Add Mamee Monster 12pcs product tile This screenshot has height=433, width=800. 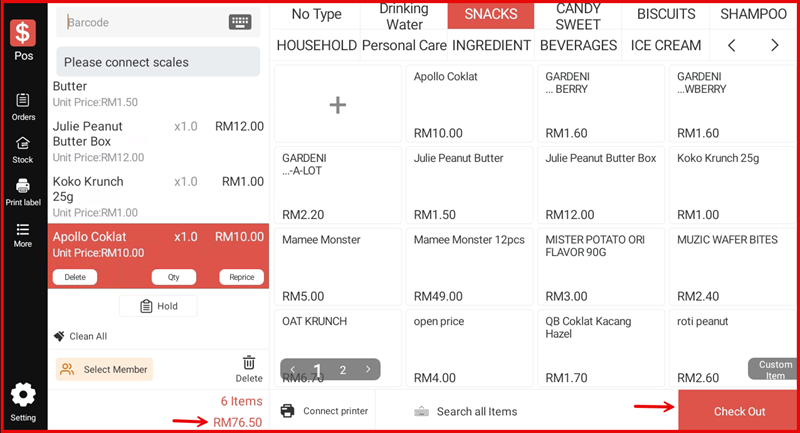point(468,266)
